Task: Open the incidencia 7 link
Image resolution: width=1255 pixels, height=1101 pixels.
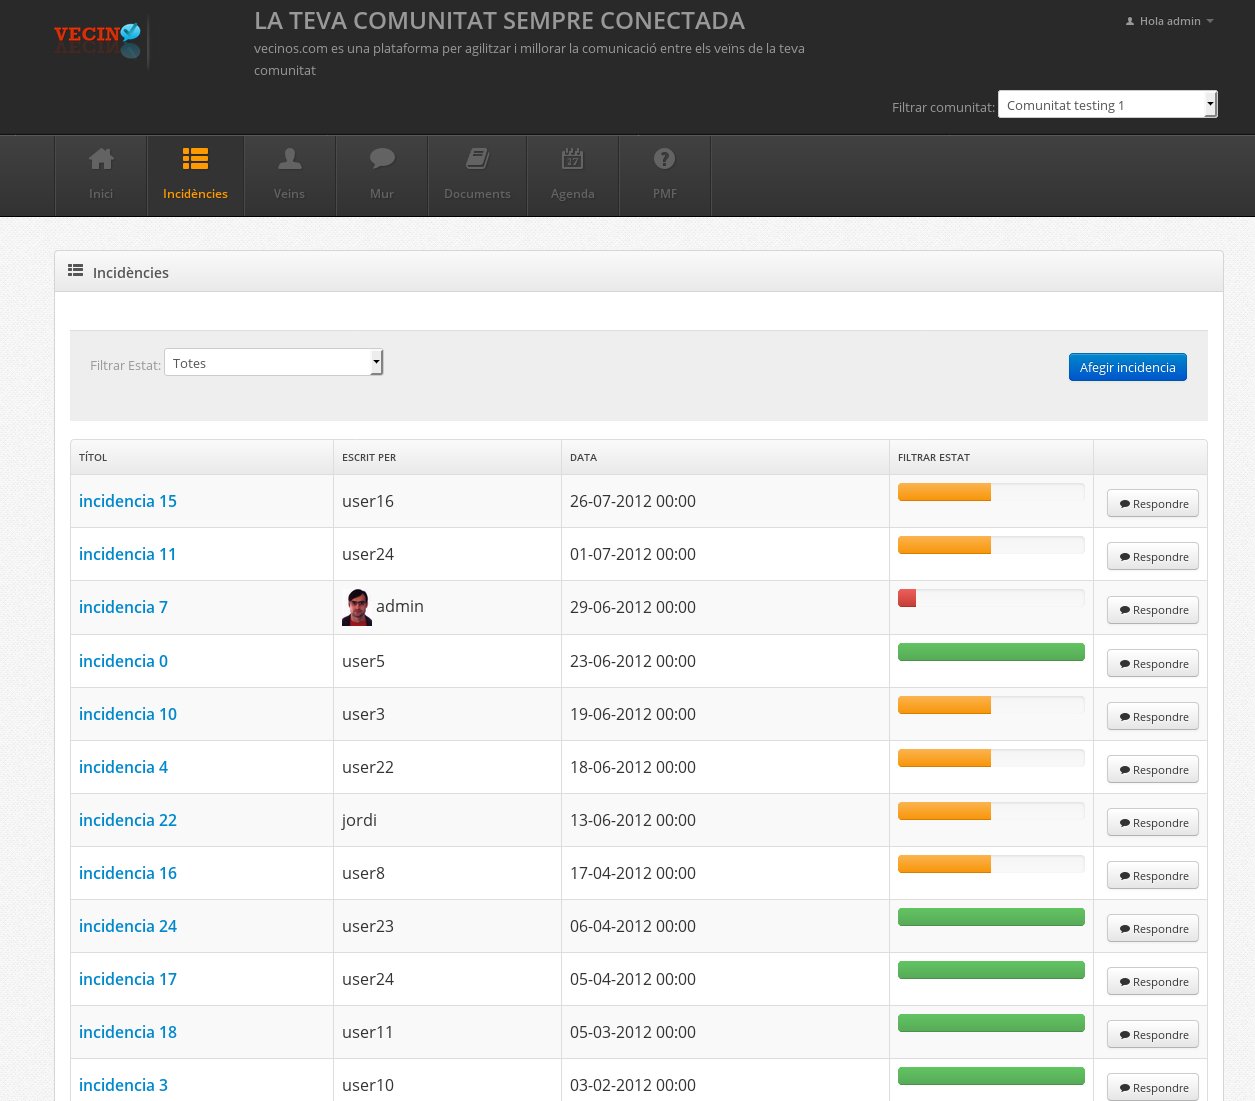Action: pos(123,607)
